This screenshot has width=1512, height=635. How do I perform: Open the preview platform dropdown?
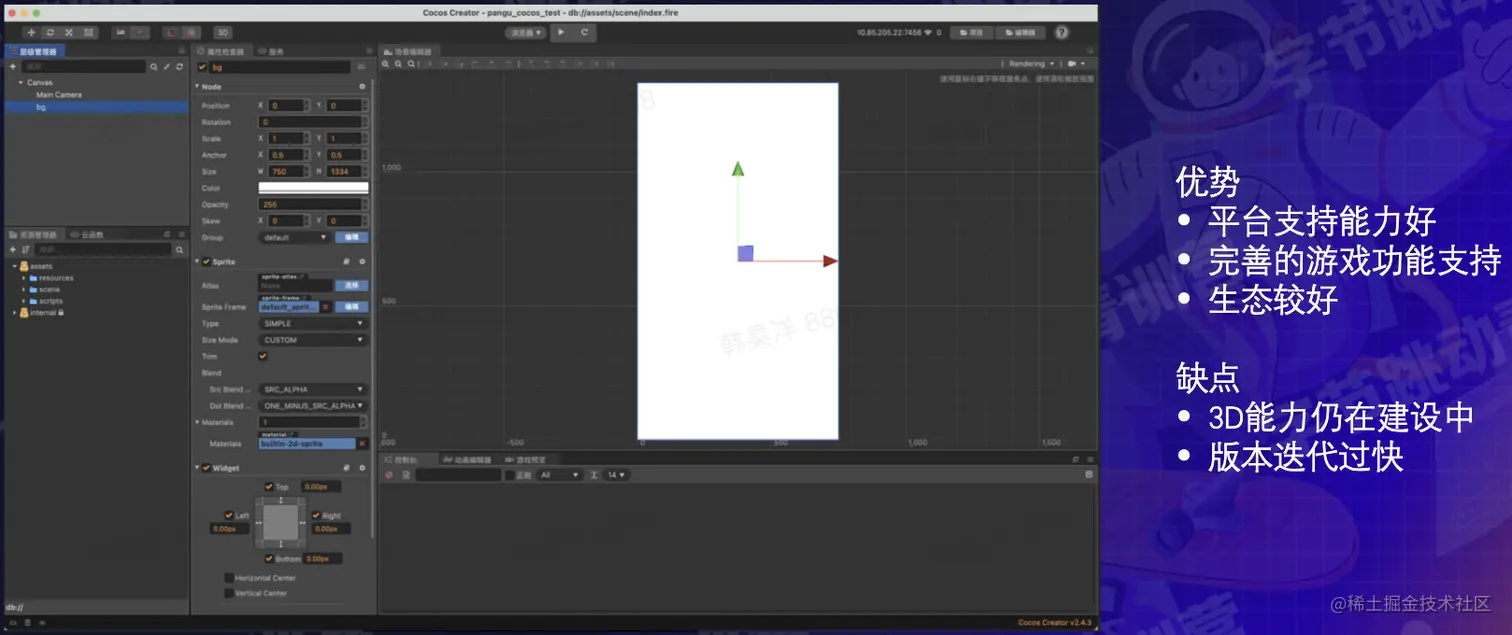coord(526,32)
